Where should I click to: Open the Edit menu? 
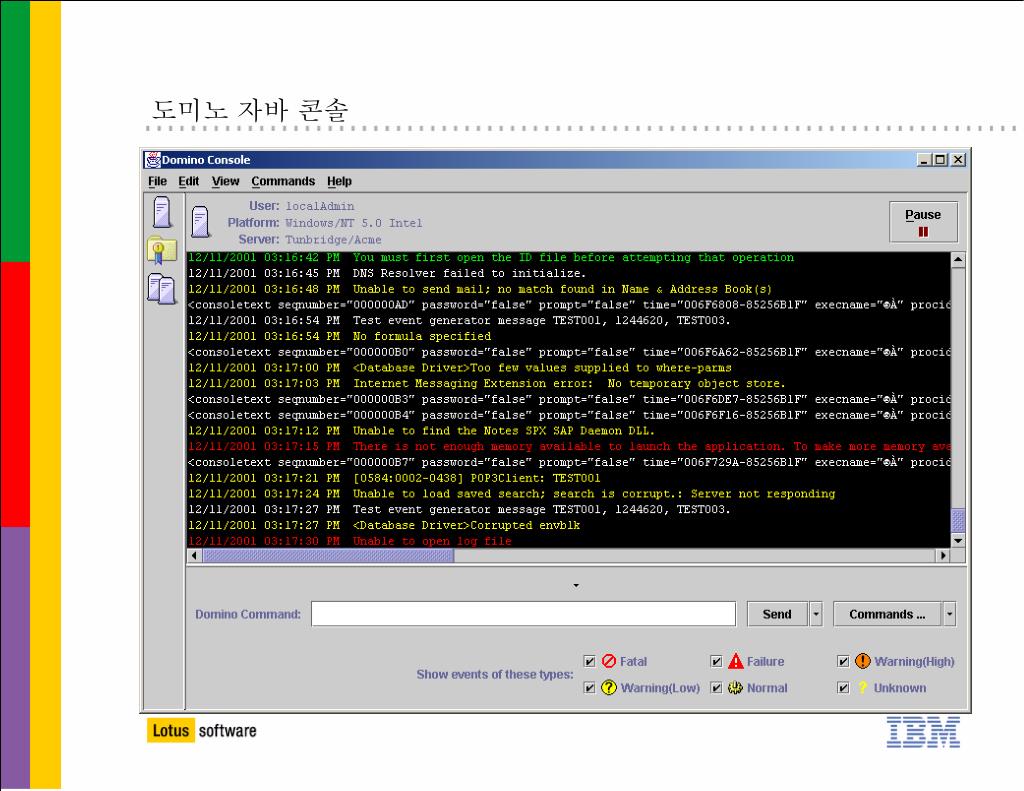pos(189,182)
